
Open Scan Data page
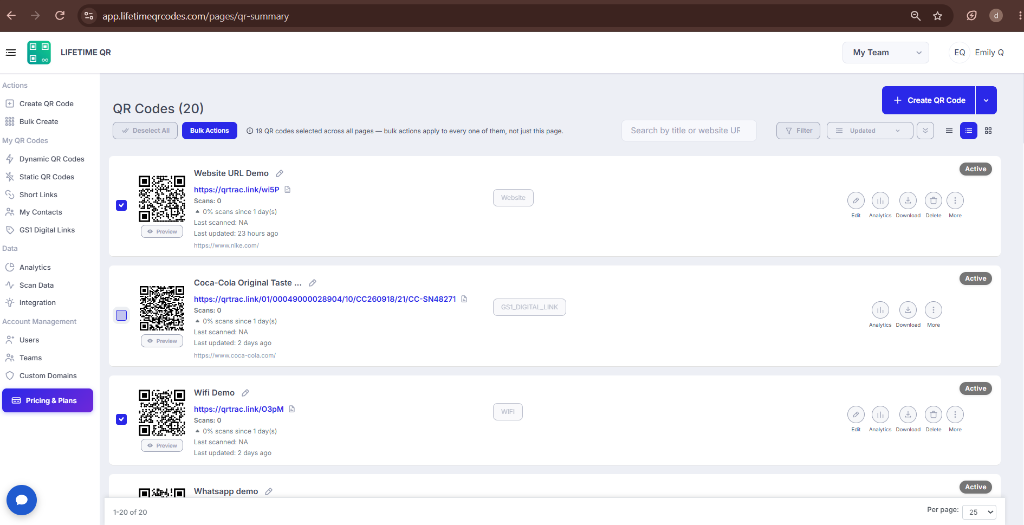pyautogui.click(x=36, y=285)
